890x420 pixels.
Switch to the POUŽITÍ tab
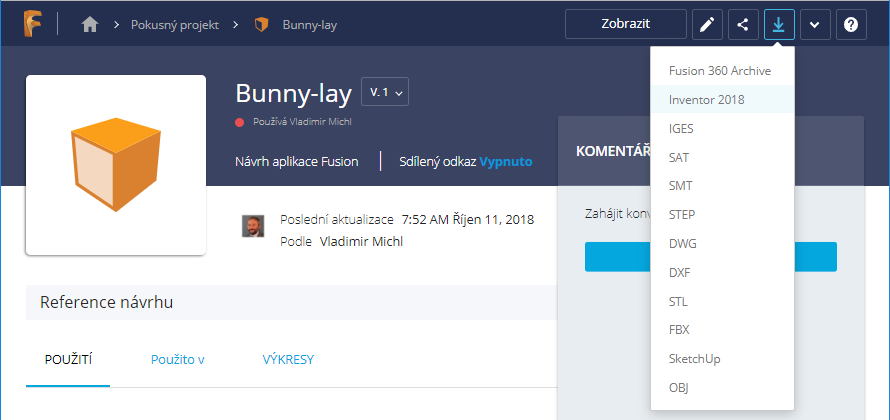click(x=68, y=359)
